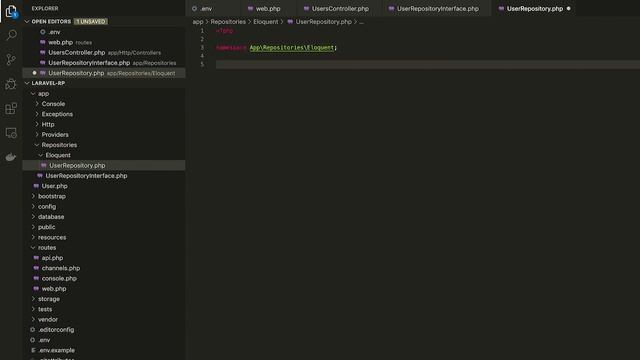
Task: Open the Run and Debug view
Action: click(x=11, y=84)
